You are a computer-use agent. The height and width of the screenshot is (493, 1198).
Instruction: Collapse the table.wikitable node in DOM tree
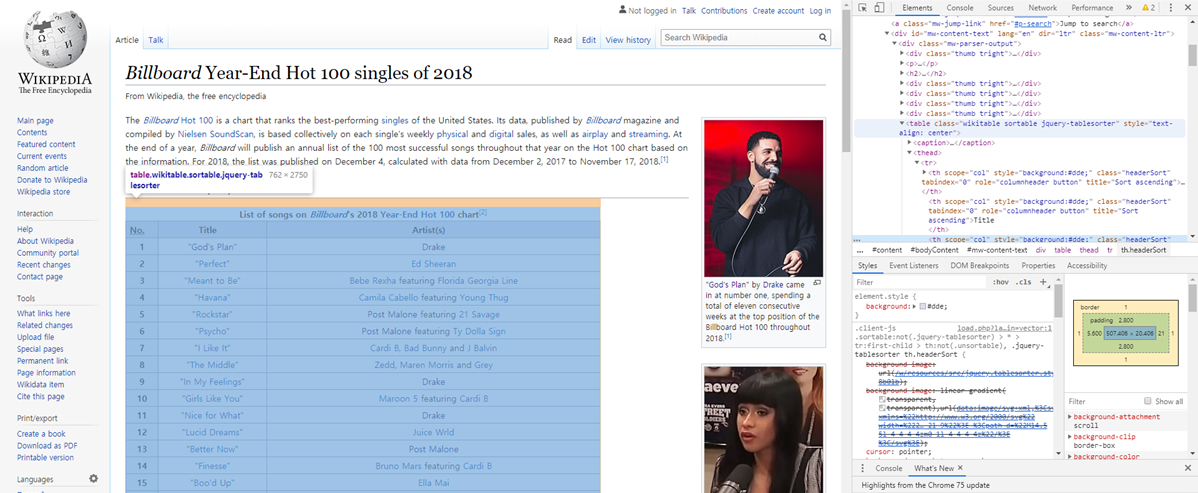pyautogui.click(x=902, y=123)
